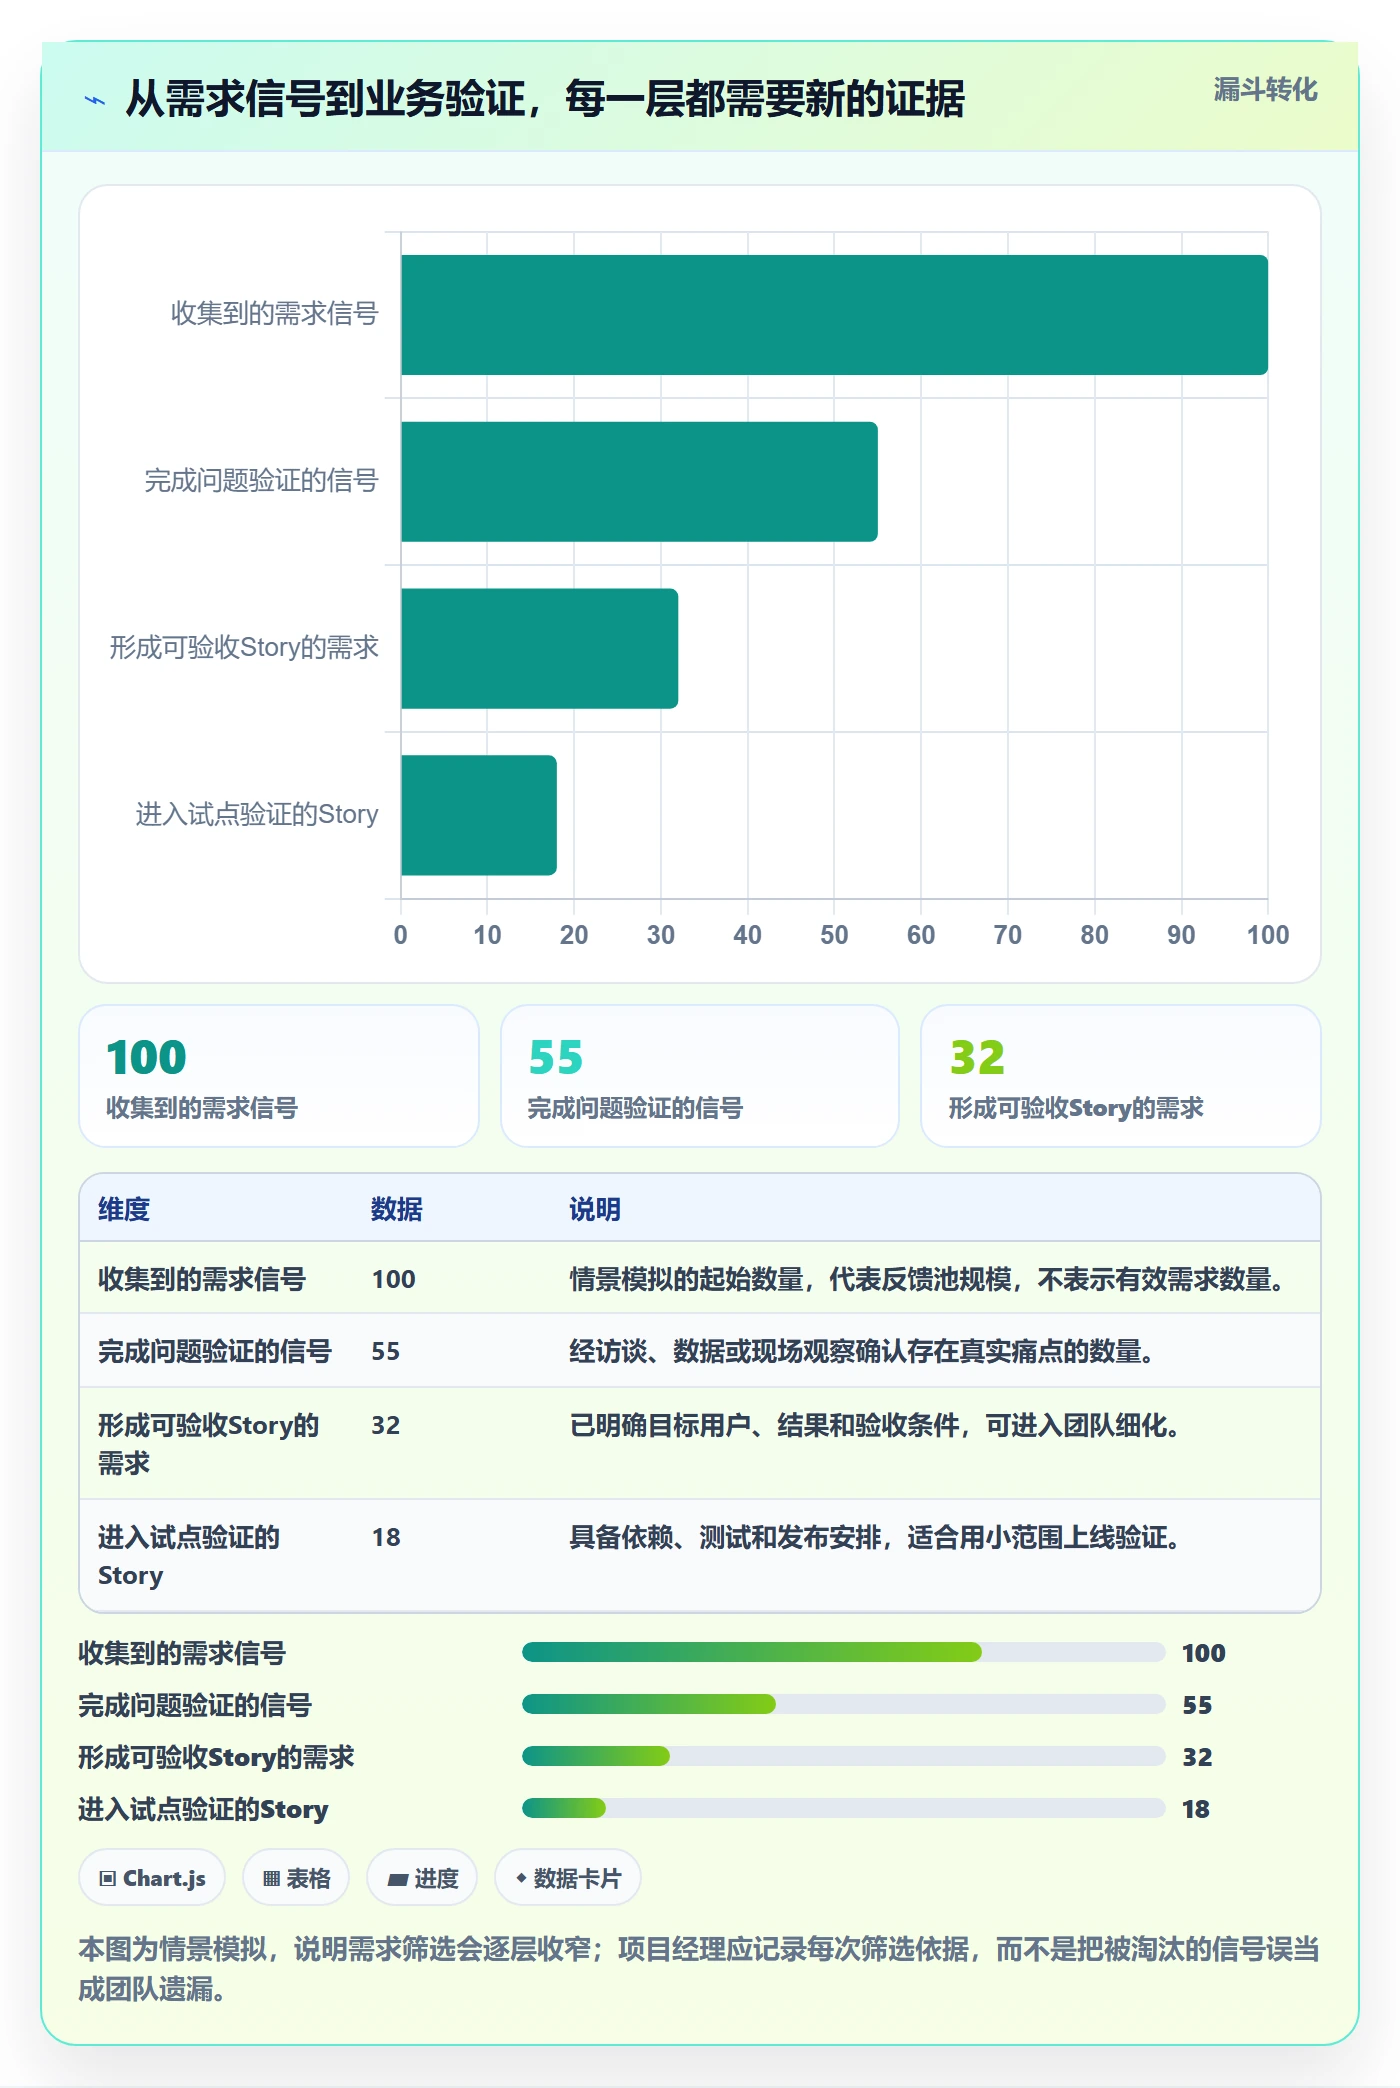1400x2088 pixels.
Task: Click the lightning icon beside the title
Action: click(95, 100)
